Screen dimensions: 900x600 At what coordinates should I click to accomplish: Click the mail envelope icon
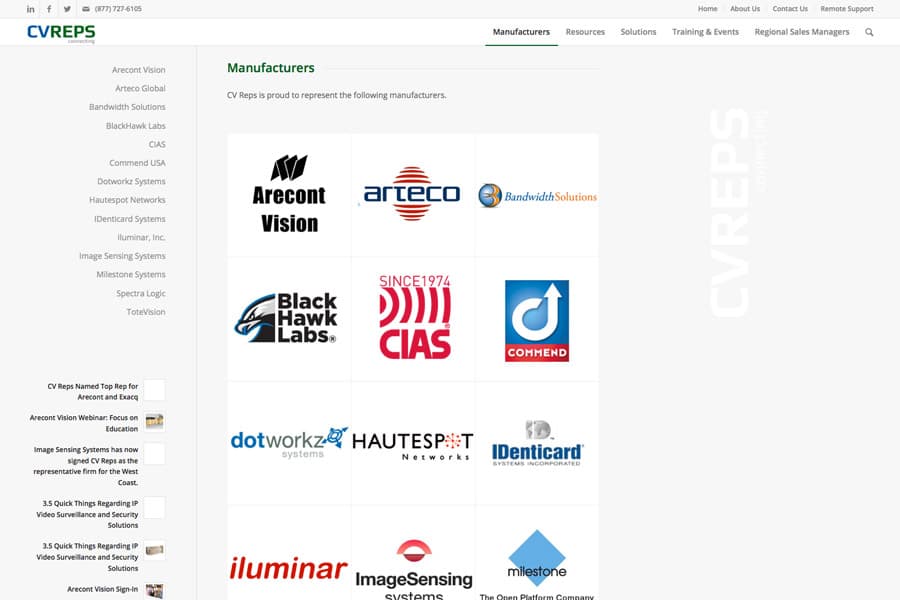click(x=86, y=9)
